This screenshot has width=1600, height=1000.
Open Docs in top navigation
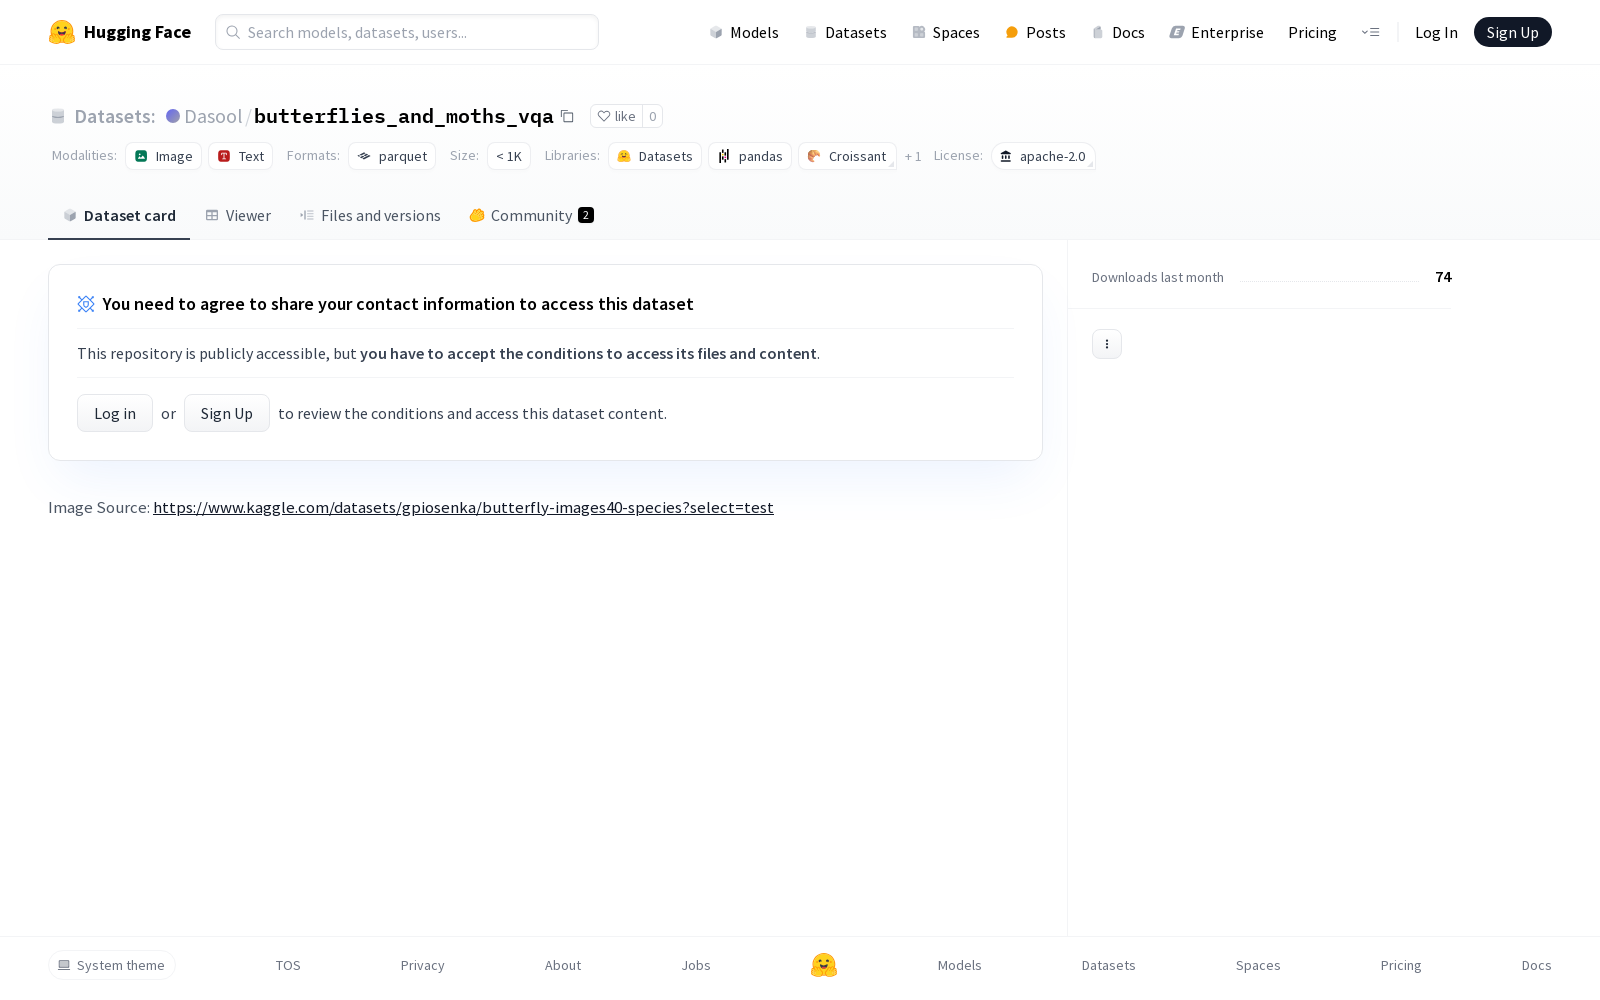coord(1118,32)
